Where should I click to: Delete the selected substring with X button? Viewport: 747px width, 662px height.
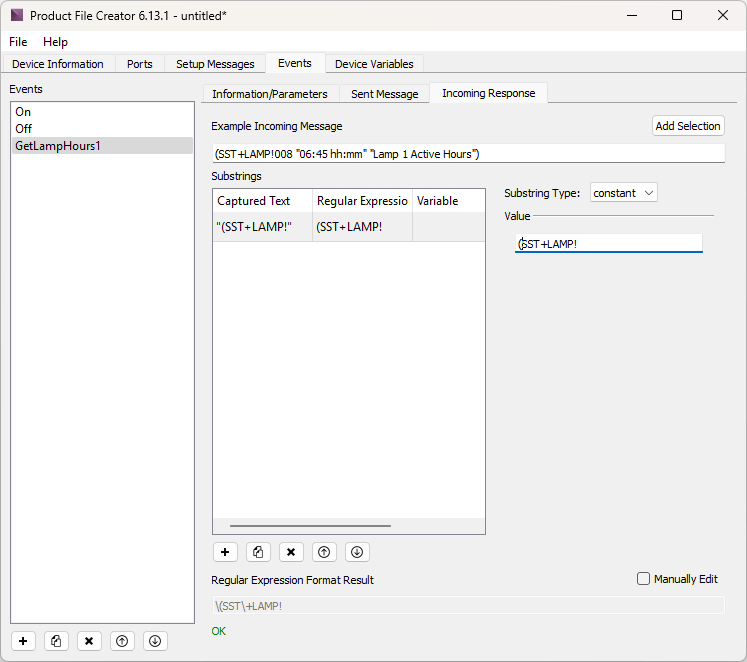tap(291, 552)
